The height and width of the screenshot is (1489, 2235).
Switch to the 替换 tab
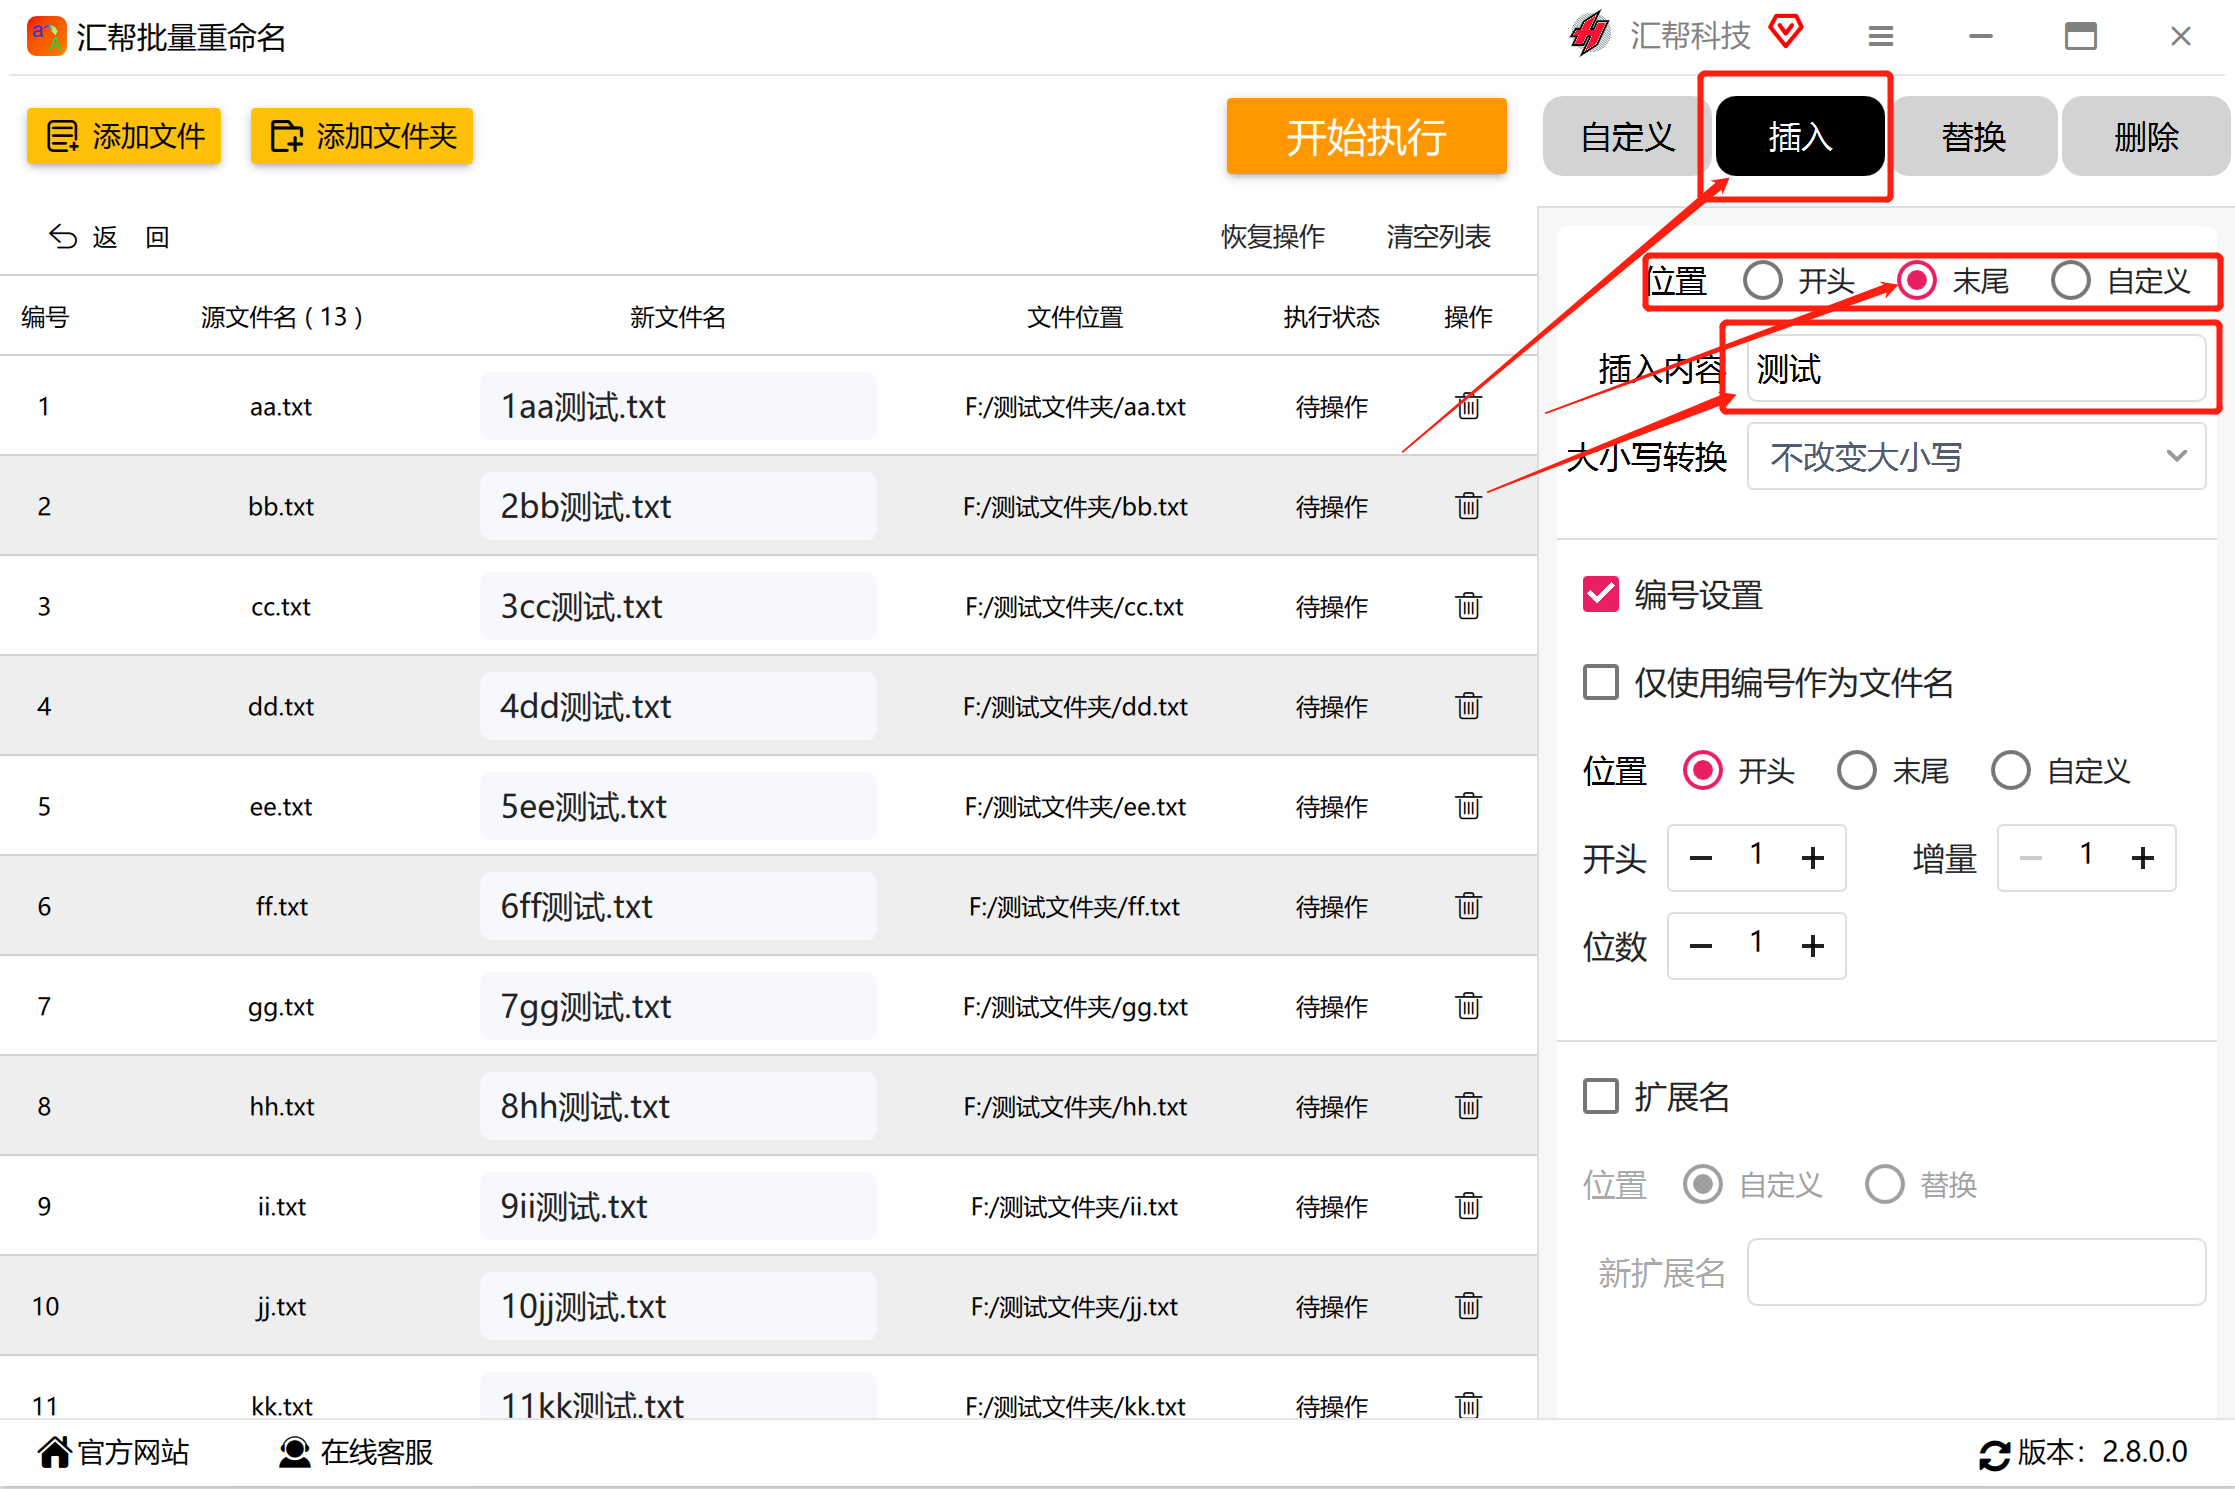[x=1973, y=136]
